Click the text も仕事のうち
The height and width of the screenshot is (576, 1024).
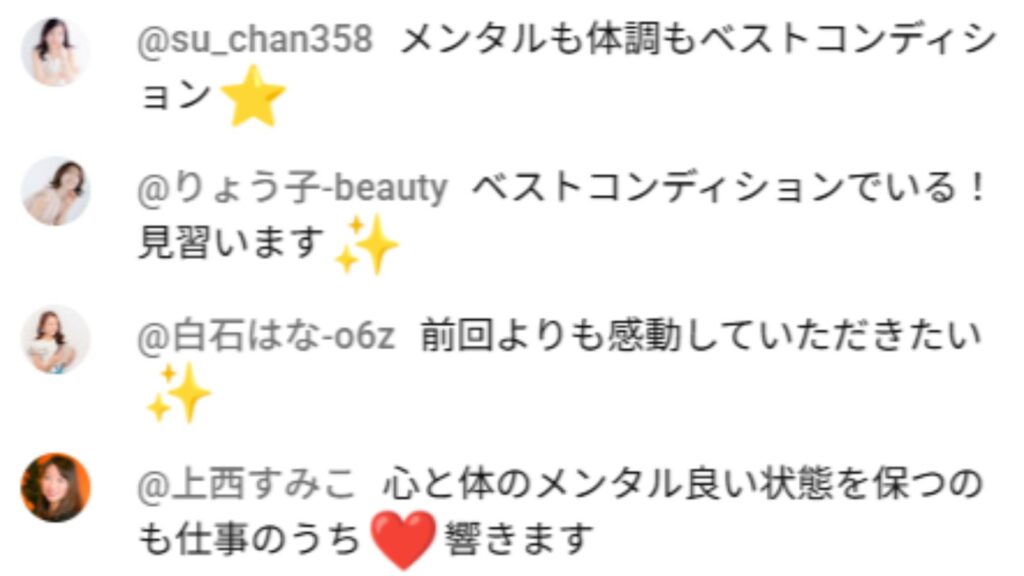(x=250, y=539)
